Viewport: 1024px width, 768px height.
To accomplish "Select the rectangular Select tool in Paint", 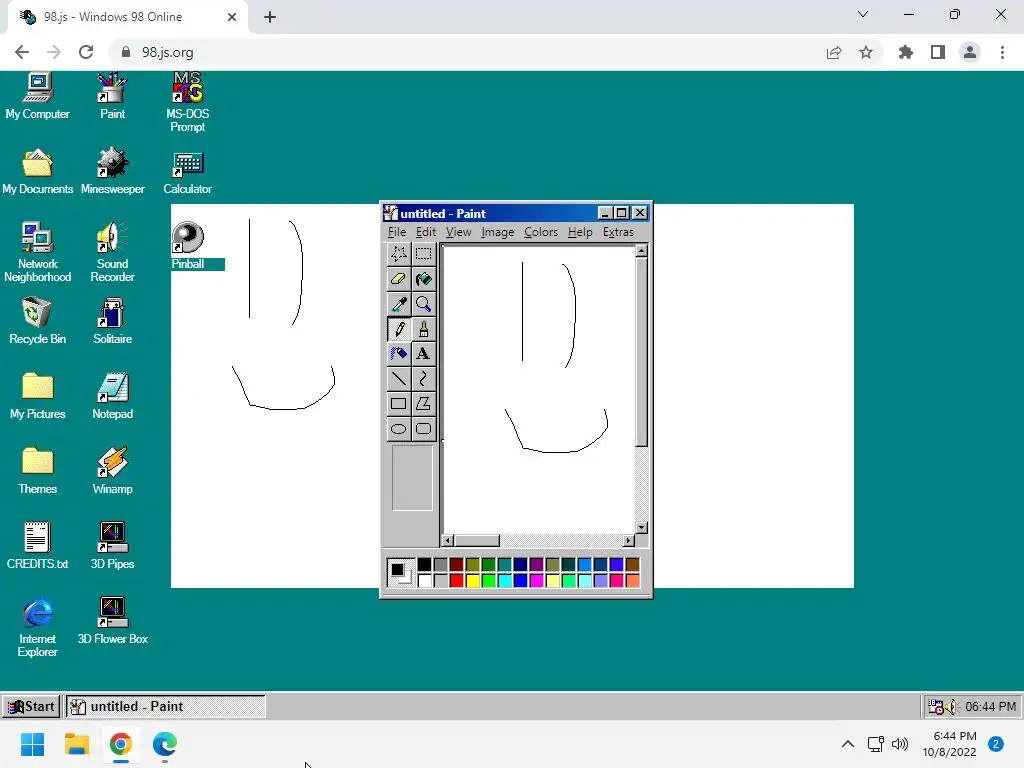I will point(423,253).
